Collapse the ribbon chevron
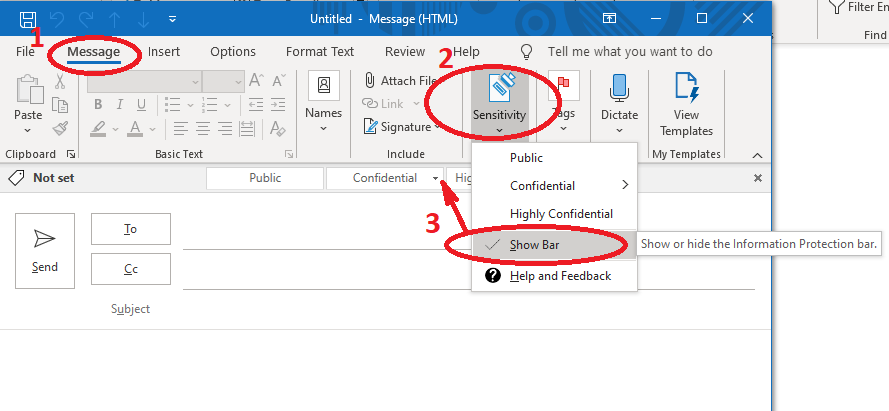Viewport: 889px width, 411px height. pos(757,155)
